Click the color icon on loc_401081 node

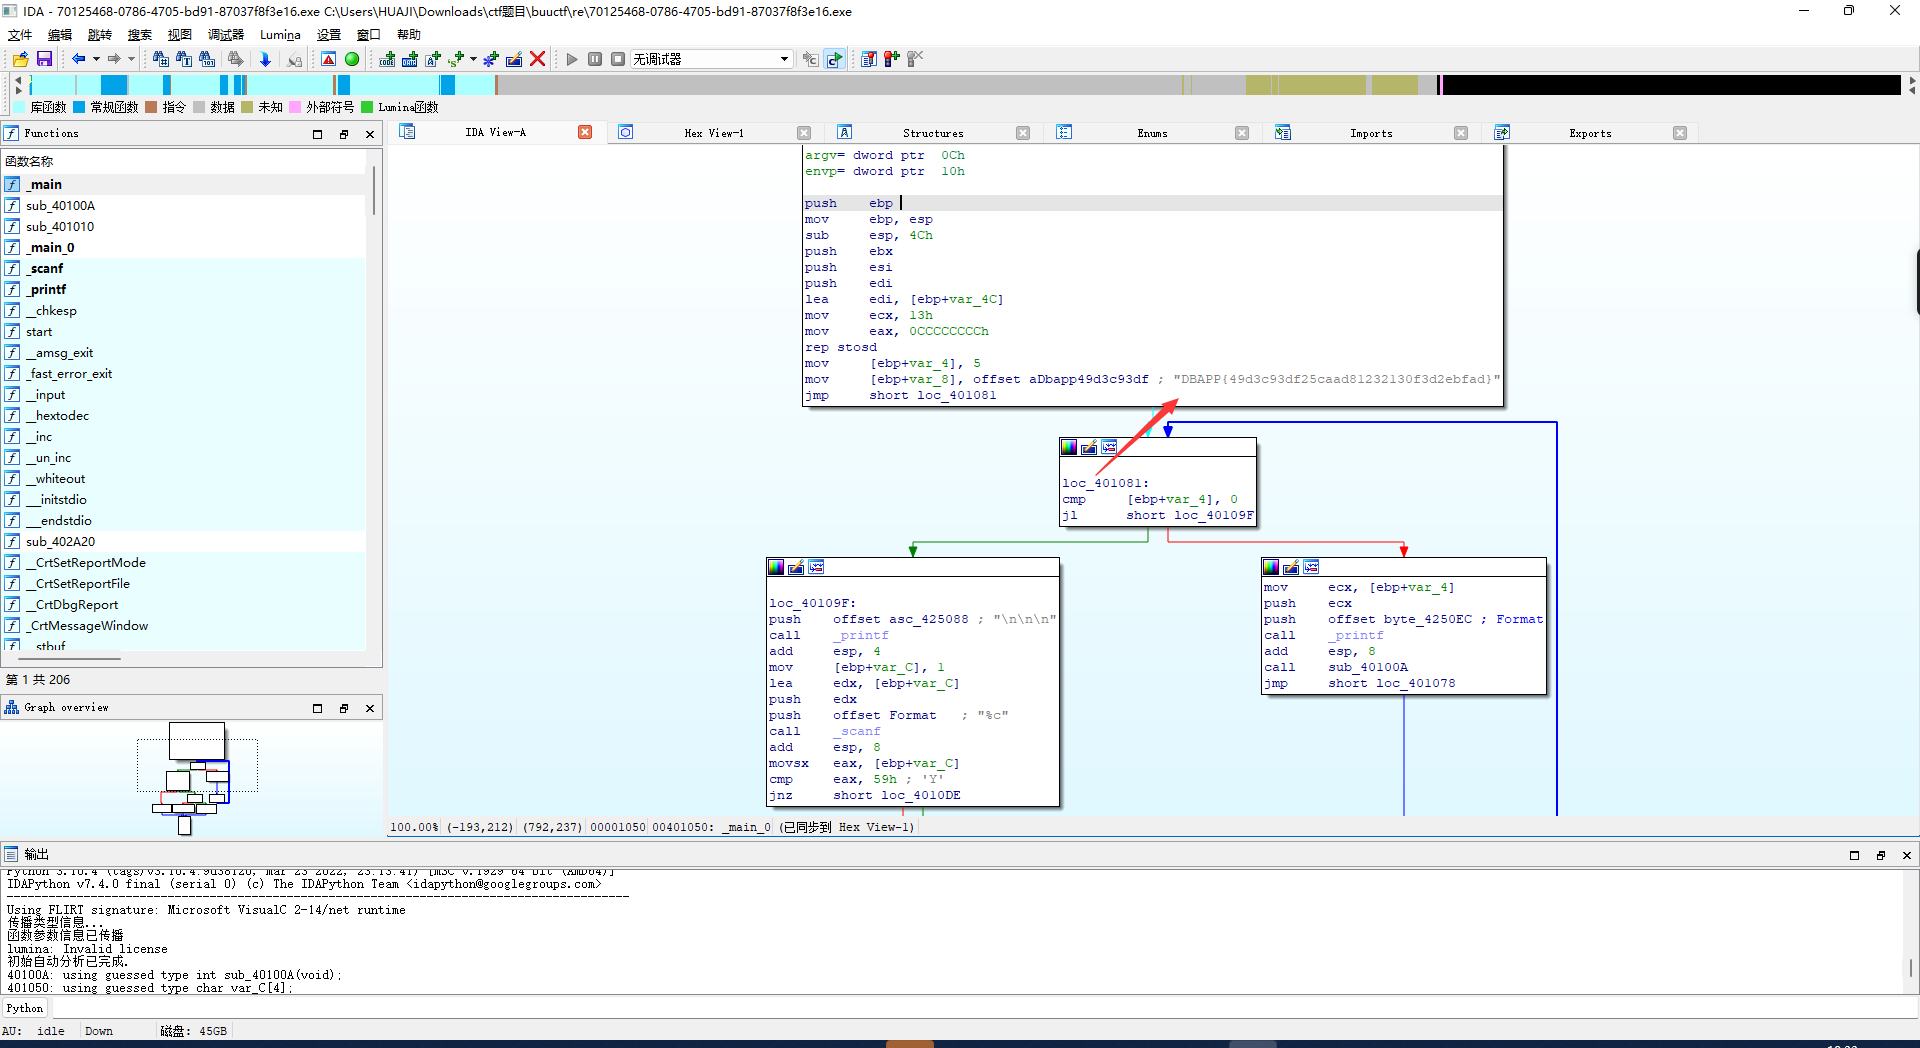tap(1069, 447)
